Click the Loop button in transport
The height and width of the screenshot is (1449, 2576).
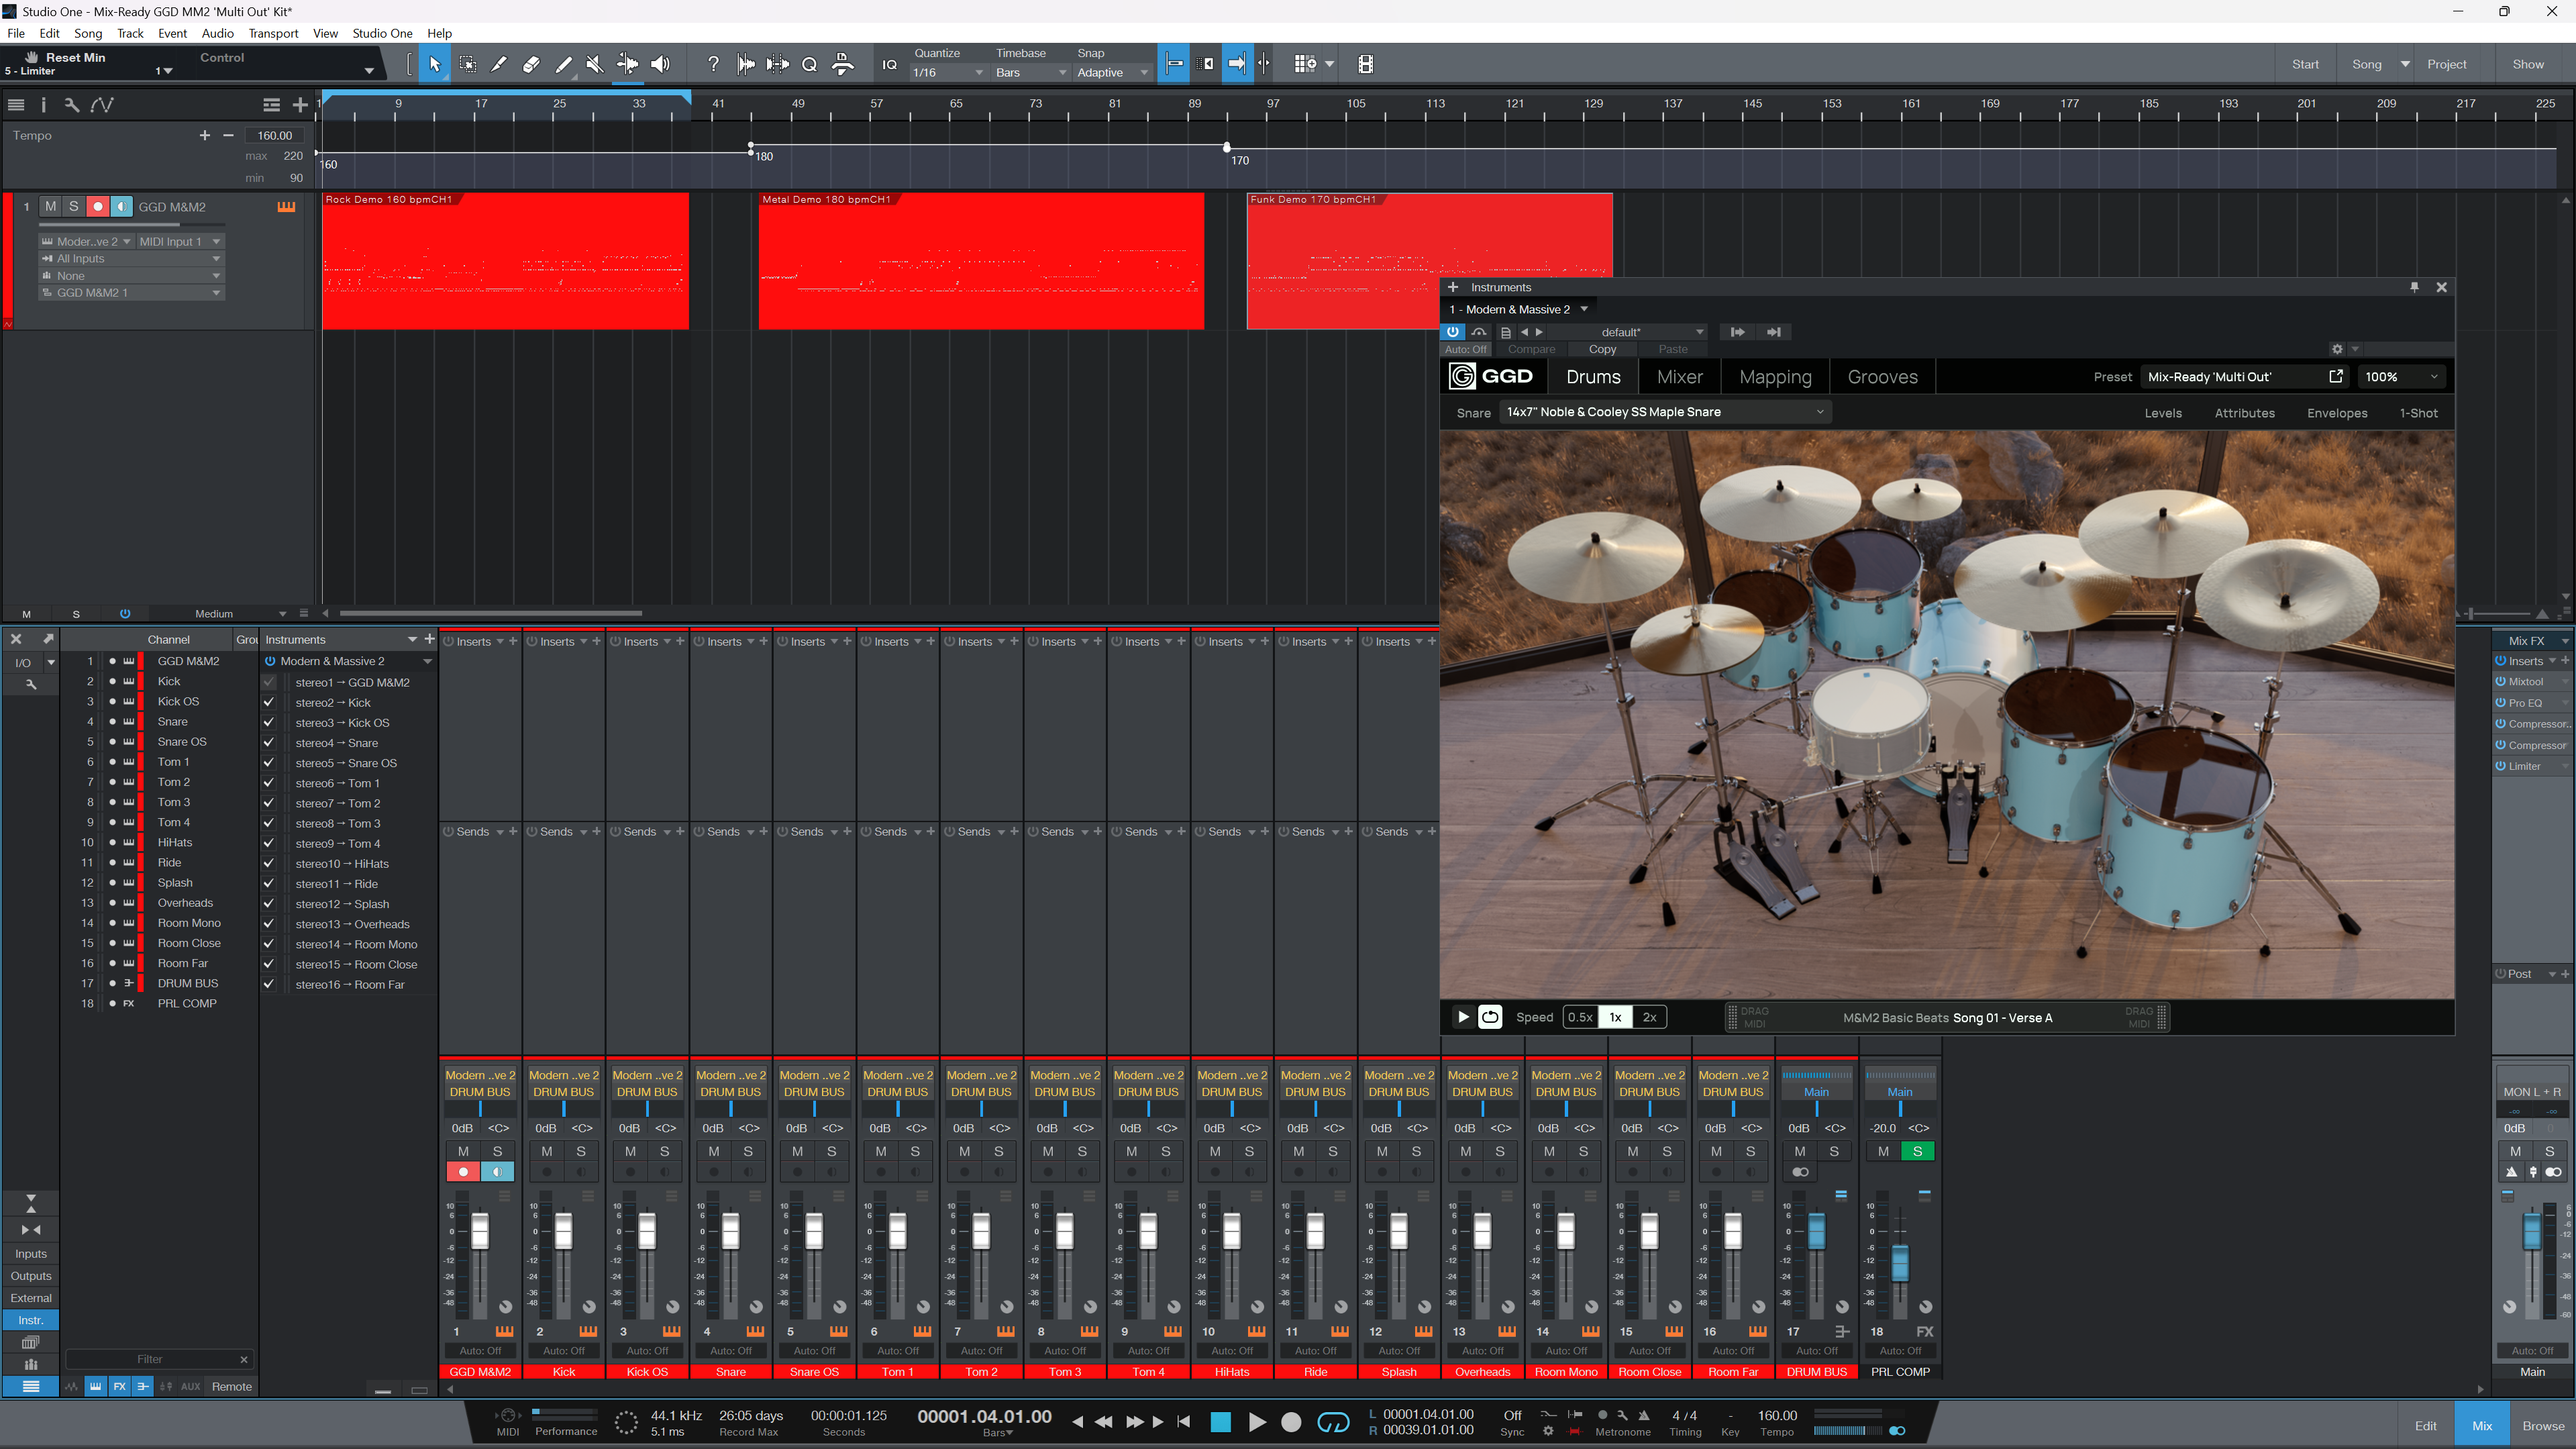tap(1333, 1422)
